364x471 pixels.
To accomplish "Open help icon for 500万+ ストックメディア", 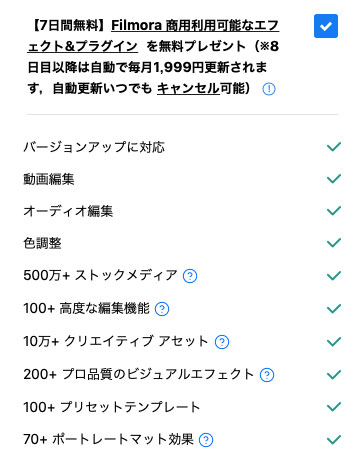I will pyautogui.click(x=190, y=276).
